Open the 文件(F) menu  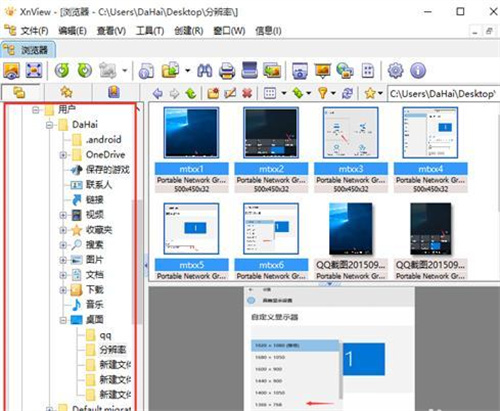pos(34,31)
